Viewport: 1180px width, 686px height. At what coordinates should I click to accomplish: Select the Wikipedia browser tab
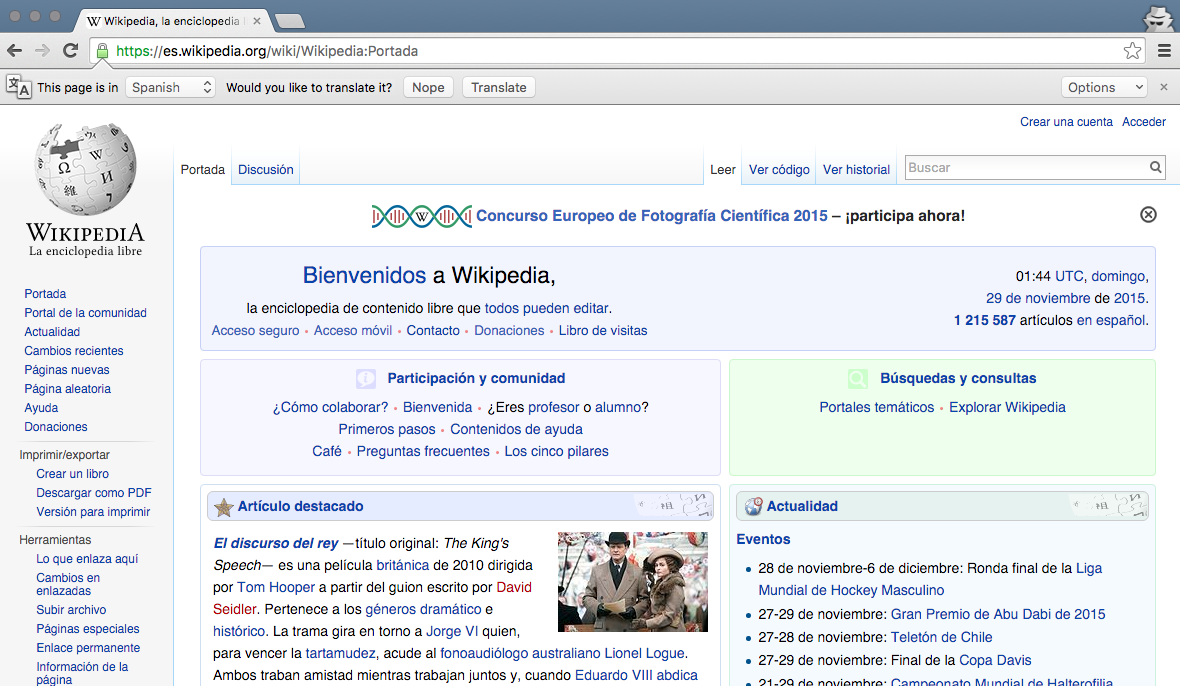pos(171,21)
